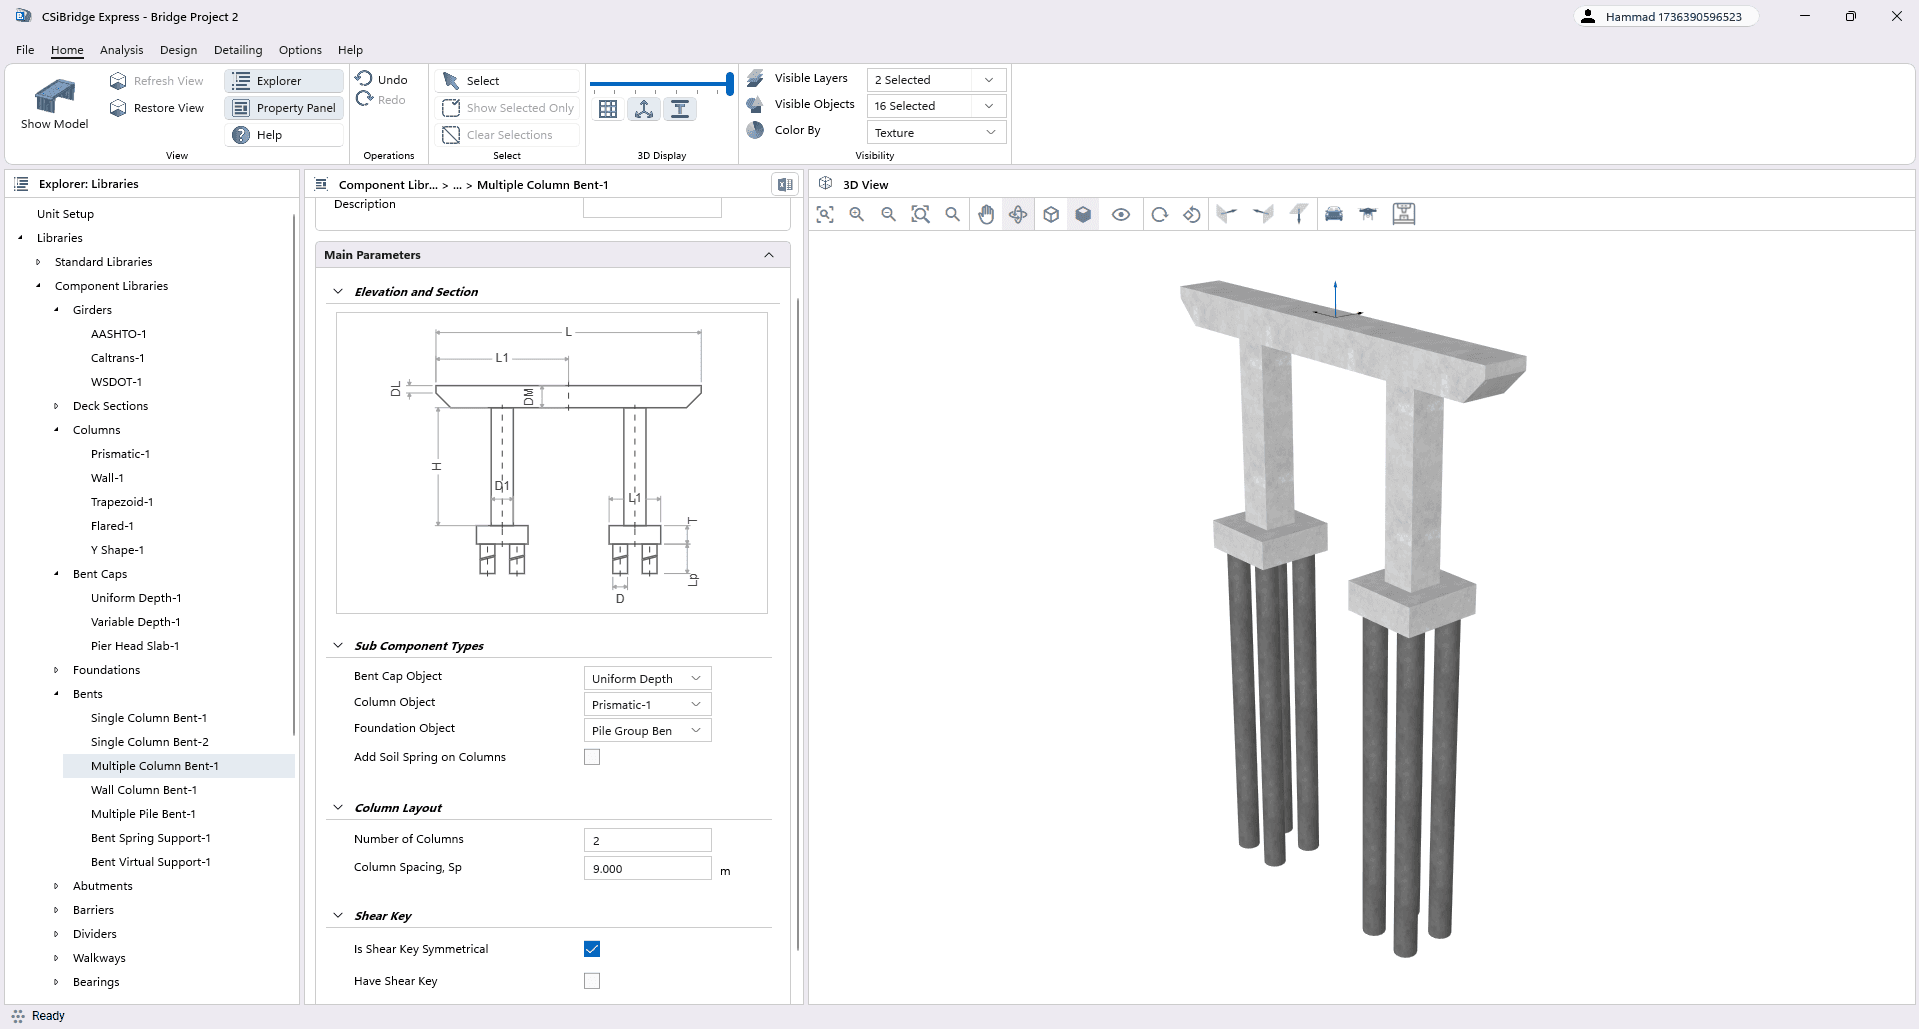1919x1029 pixels.
Task: Click the zoom in magnifier icon
Action: (857, 214)
